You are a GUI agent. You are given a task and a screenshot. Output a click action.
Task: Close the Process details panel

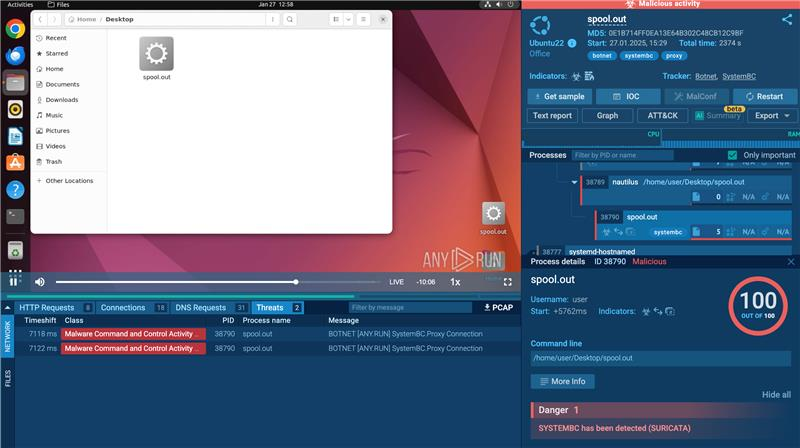click(x=791, y=261)
